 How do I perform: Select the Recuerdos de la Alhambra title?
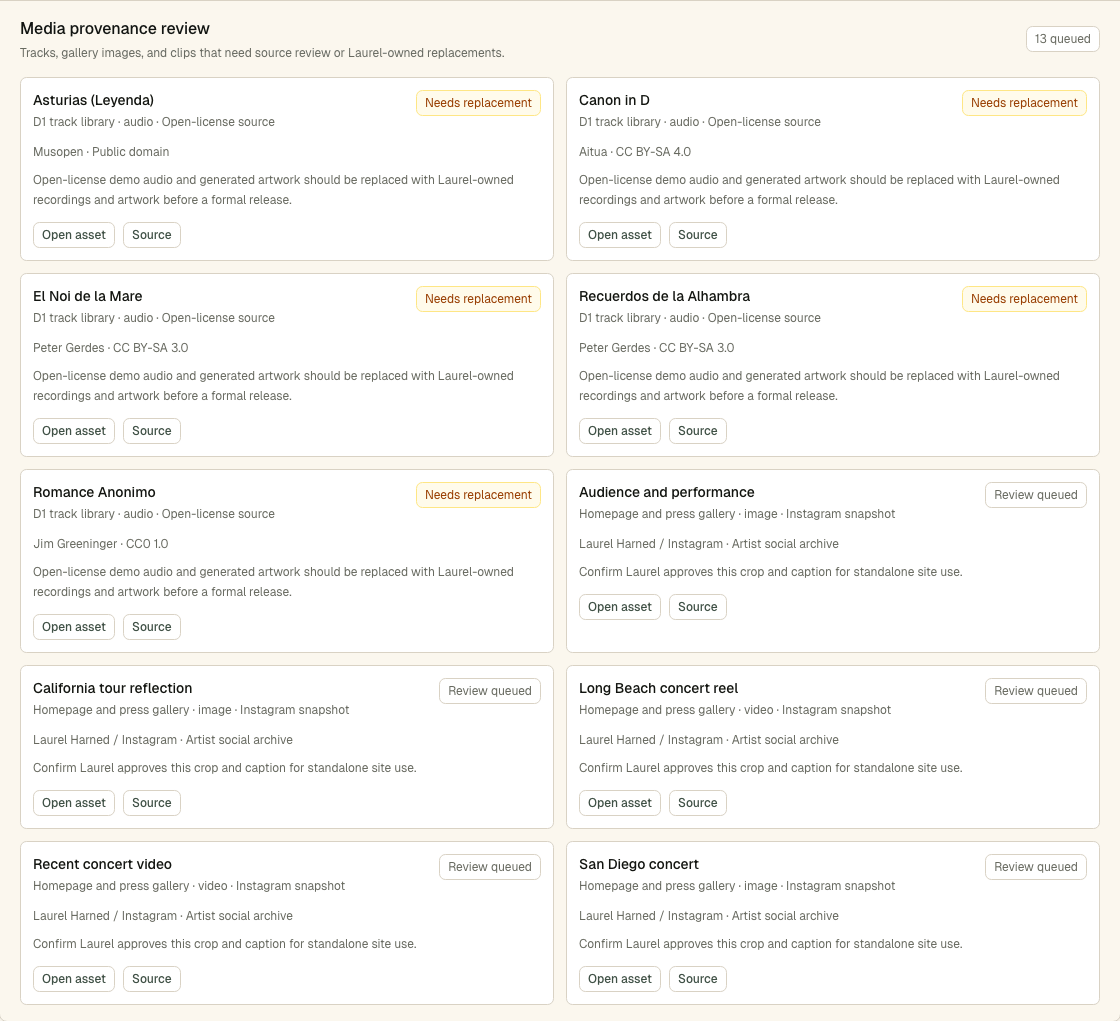coord(664,296)
